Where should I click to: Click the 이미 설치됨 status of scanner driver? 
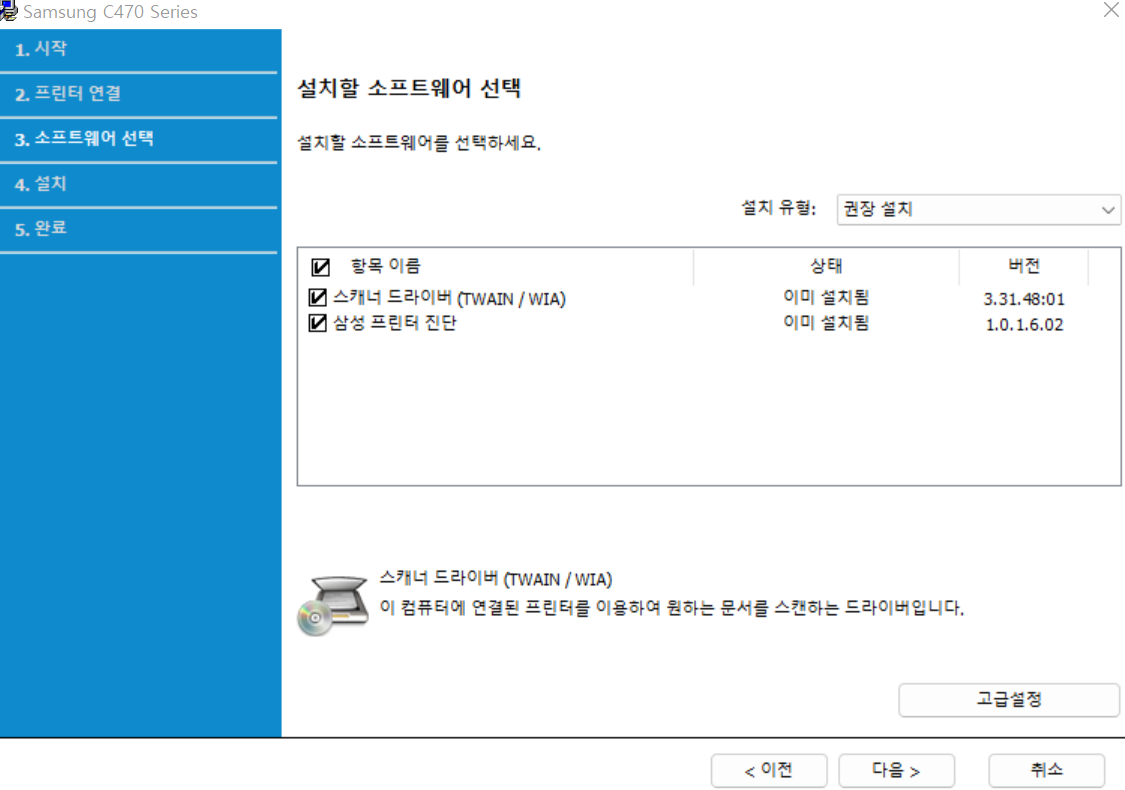pos(826,297)
